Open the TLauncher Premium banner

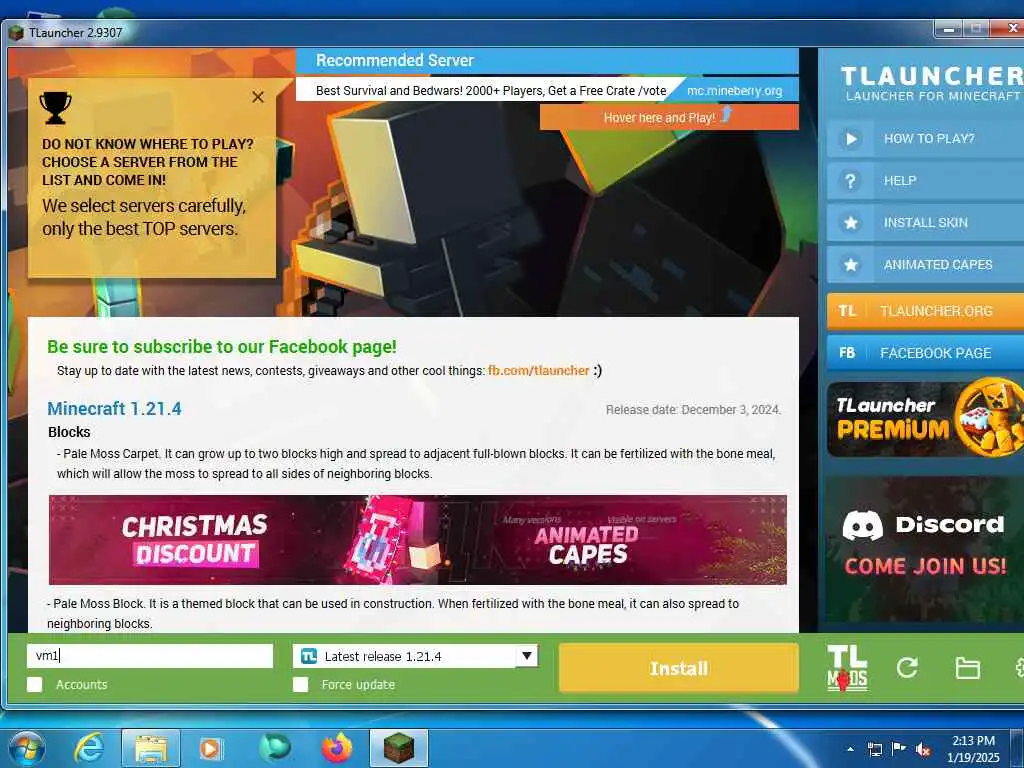tap(925, 419)
